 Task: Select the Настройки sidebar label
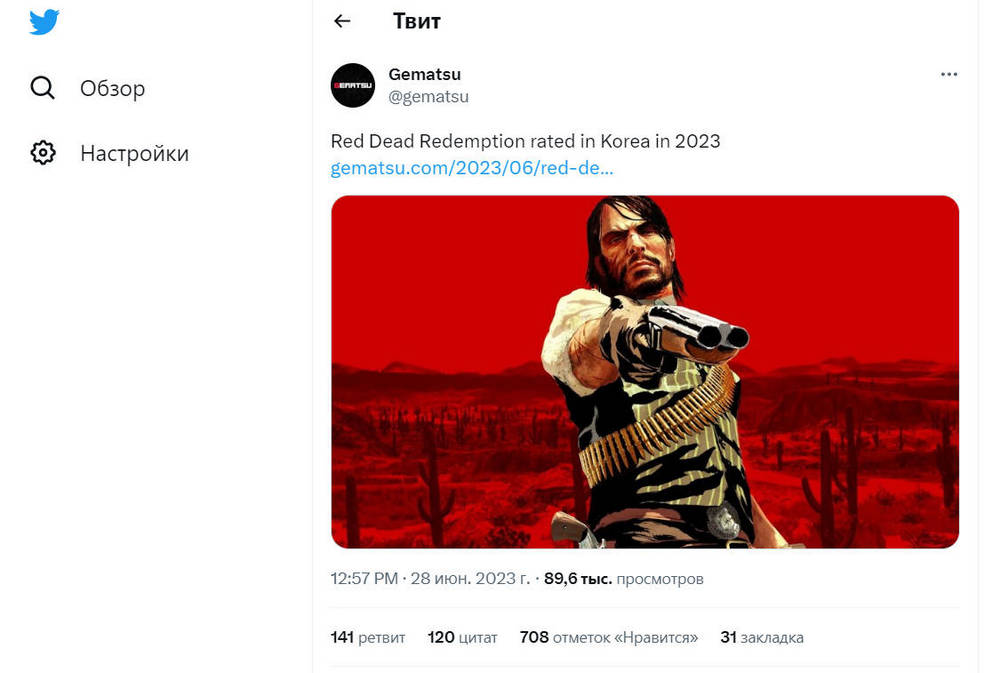[x=134, y=153]
